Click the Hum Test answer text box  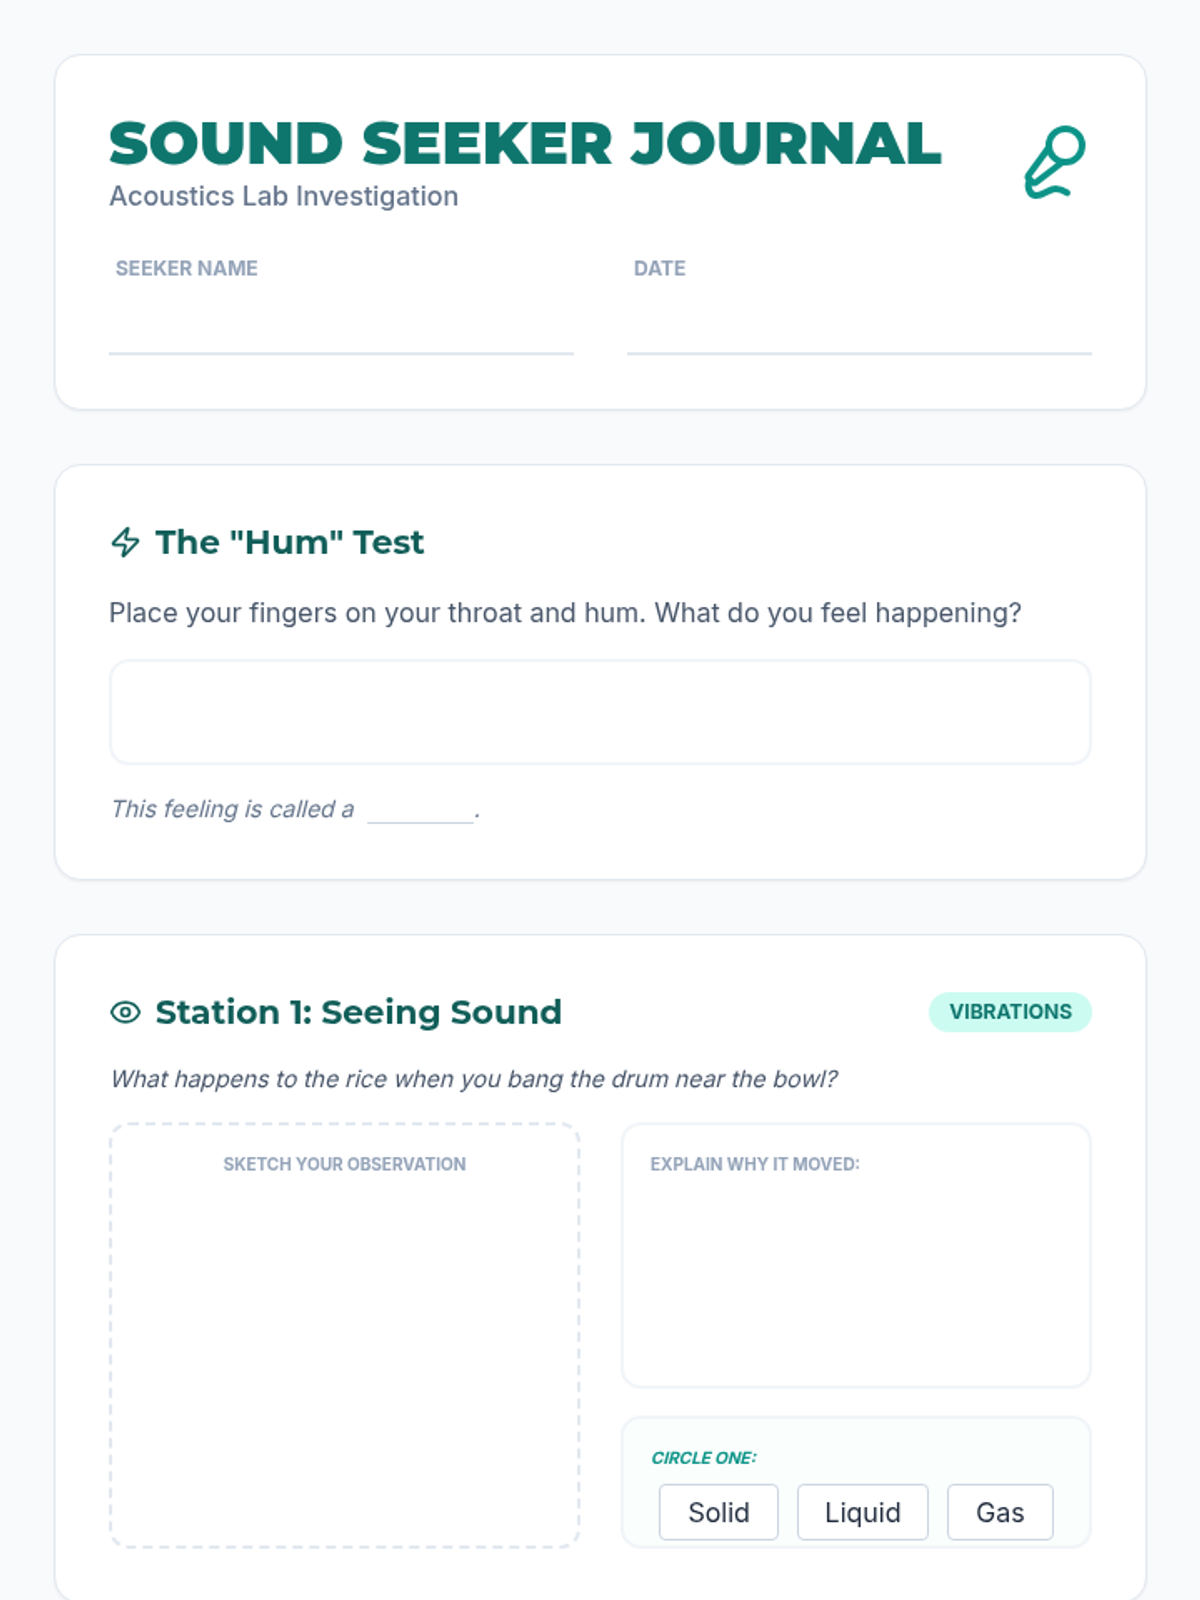tap(600, 712)
